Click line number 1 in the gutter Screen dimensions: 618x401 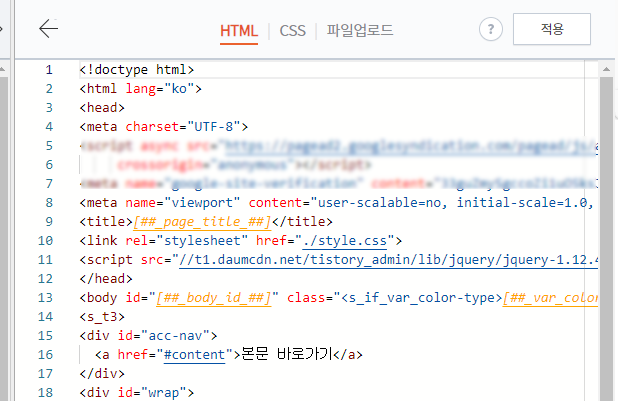(x=49, y=70)
